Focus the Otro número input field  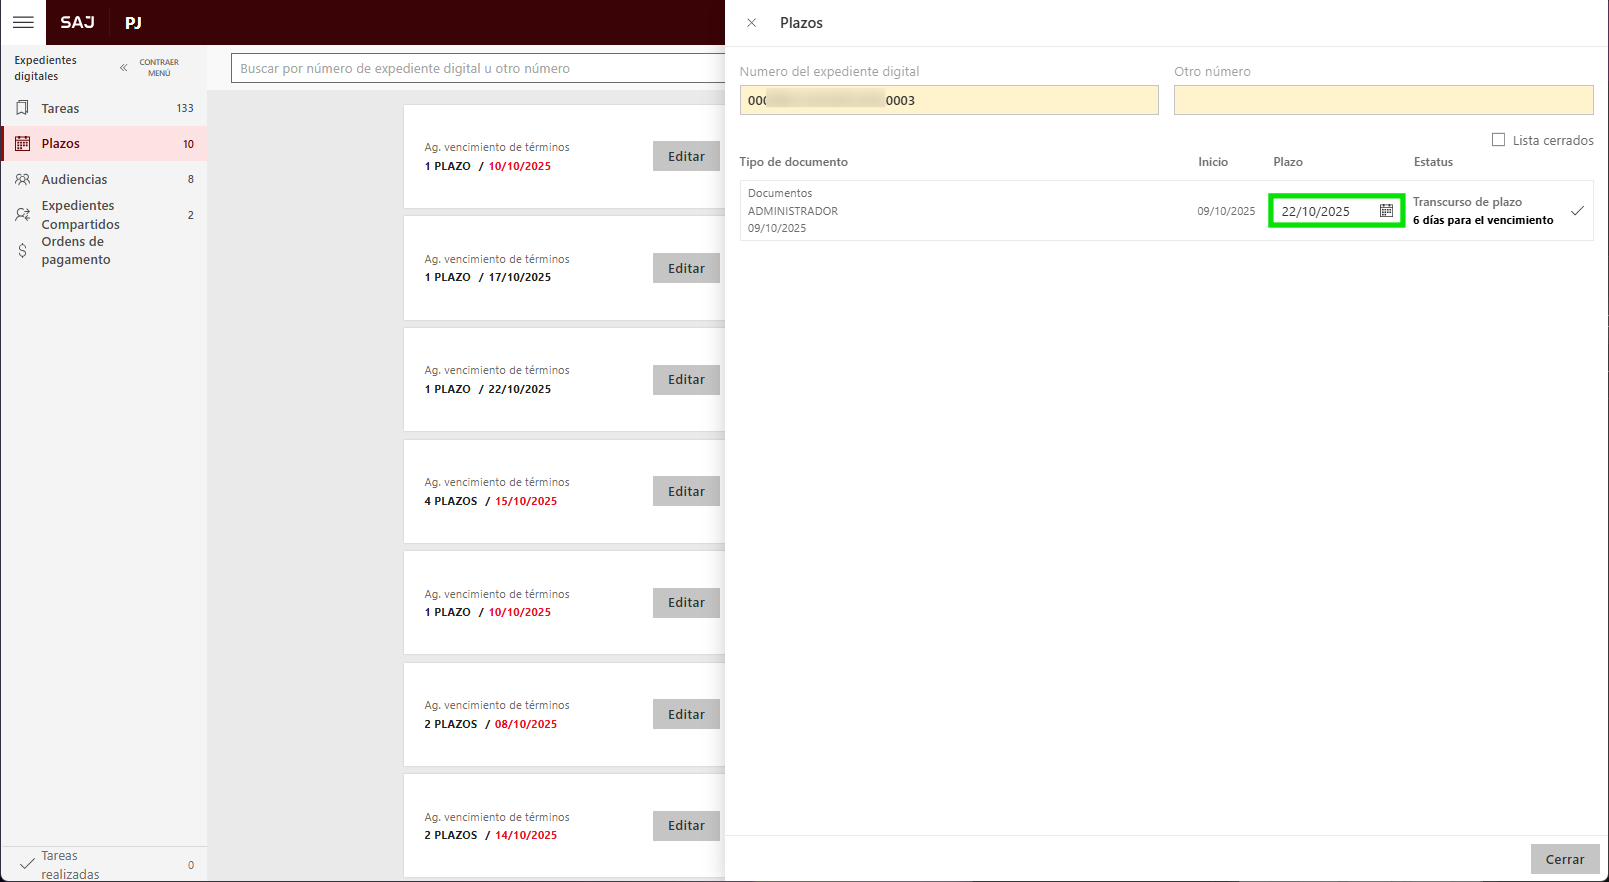click(x=1383, y=100)
